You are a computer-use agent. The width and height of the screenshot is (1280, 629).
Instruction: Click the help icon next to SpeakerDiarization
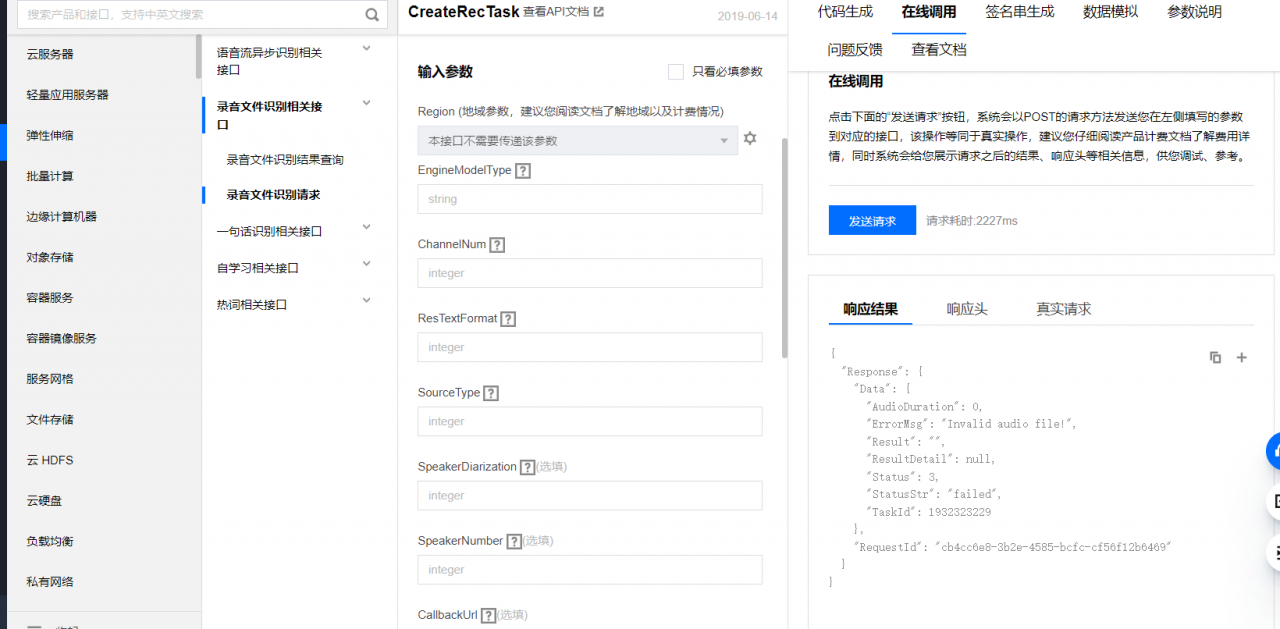pyautogui.click(x=527, y=466)
